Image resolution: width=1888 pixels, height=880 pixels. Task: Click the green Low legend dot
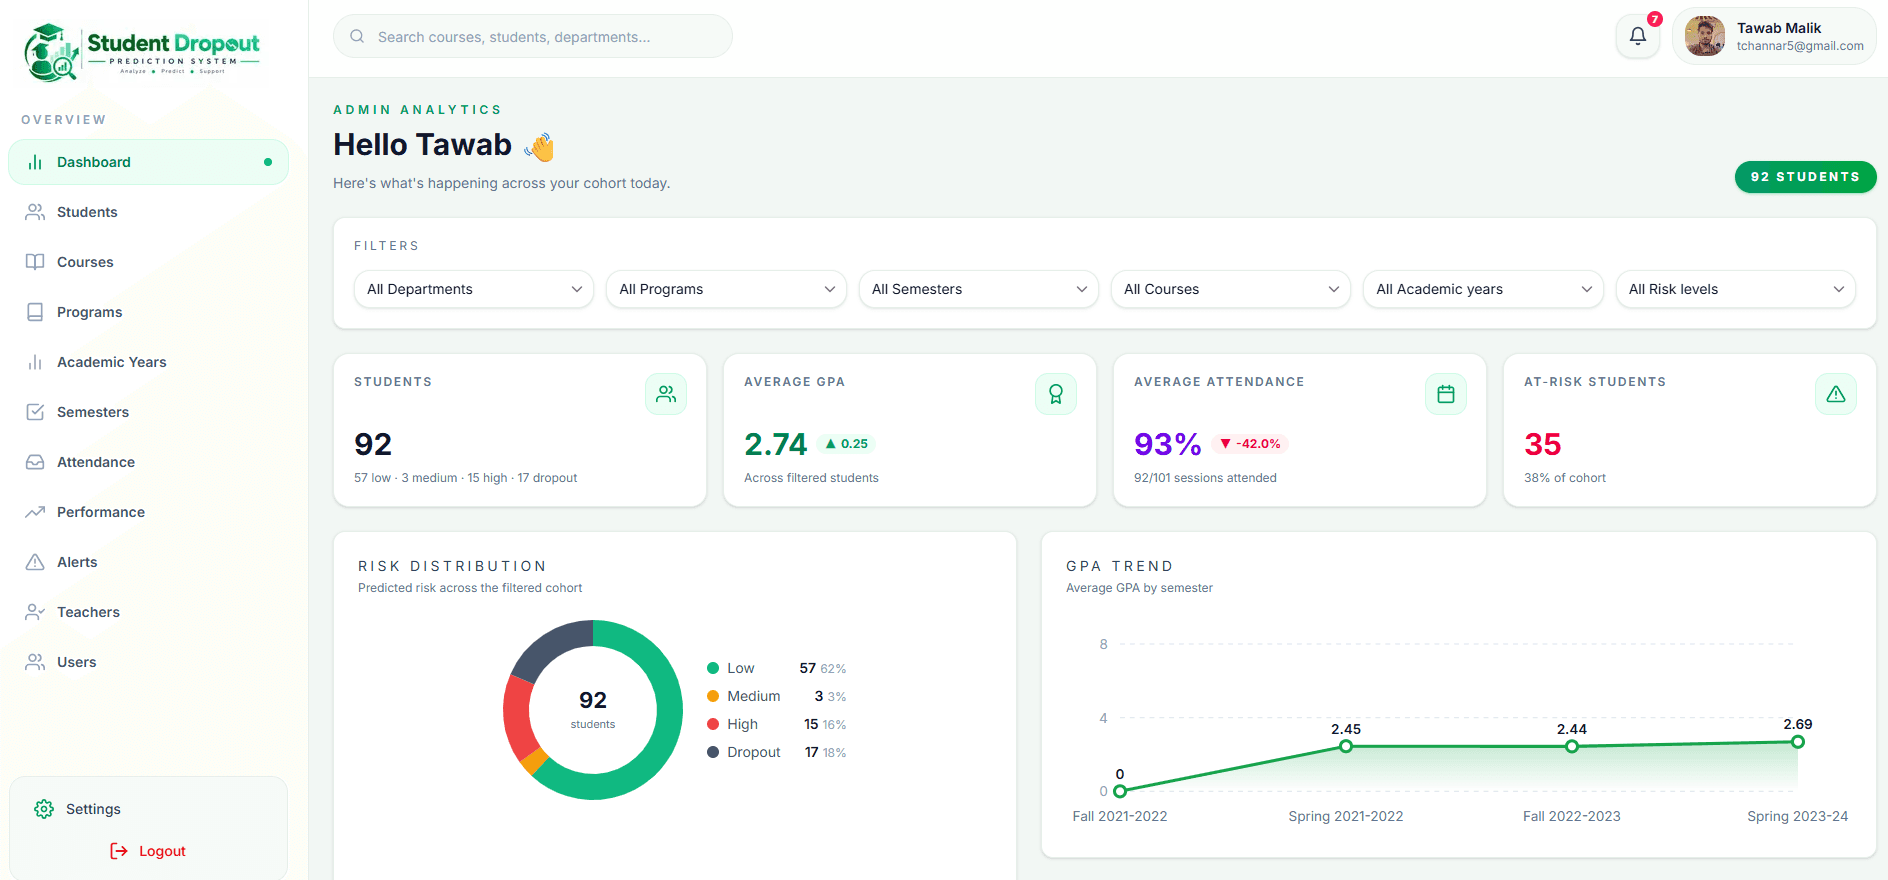click(713, 668)
